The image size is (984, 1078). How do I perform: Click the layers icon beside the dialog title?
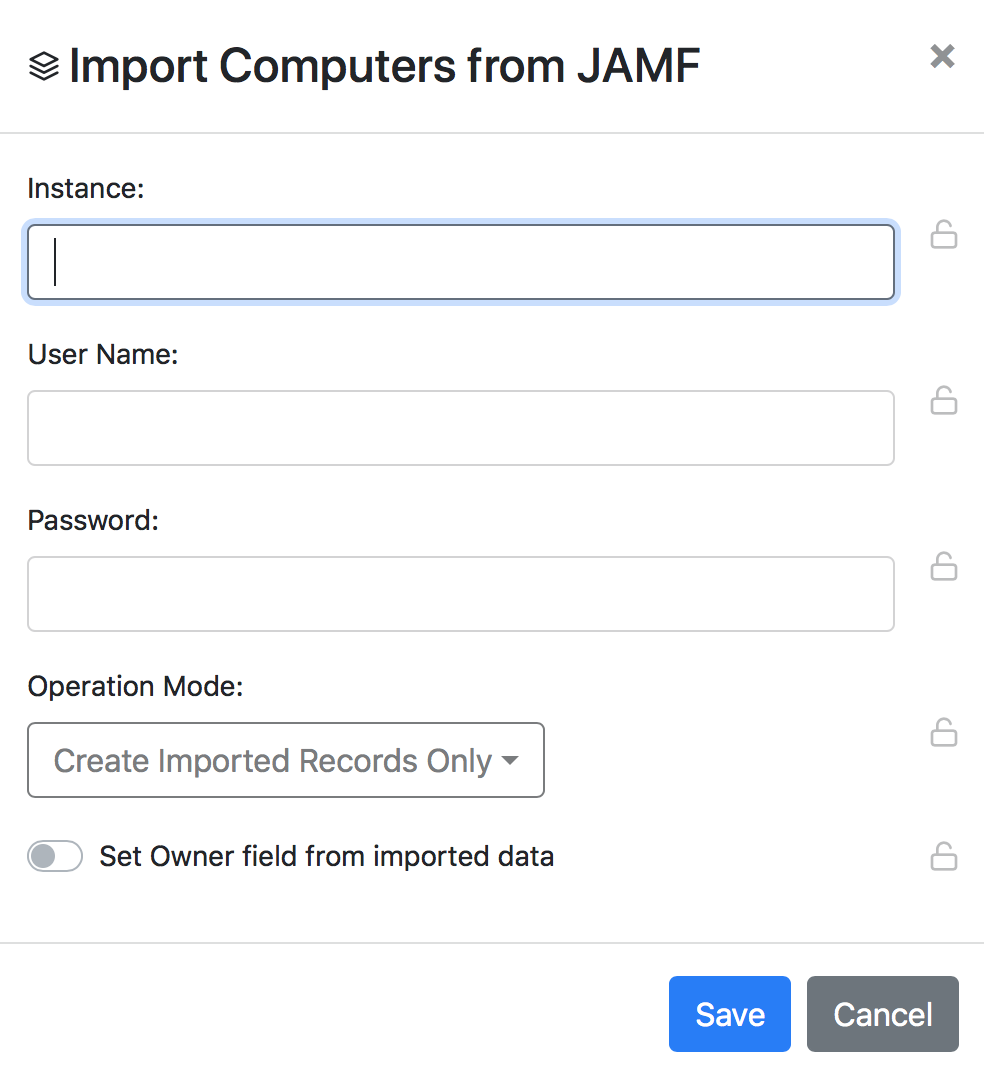43,64
